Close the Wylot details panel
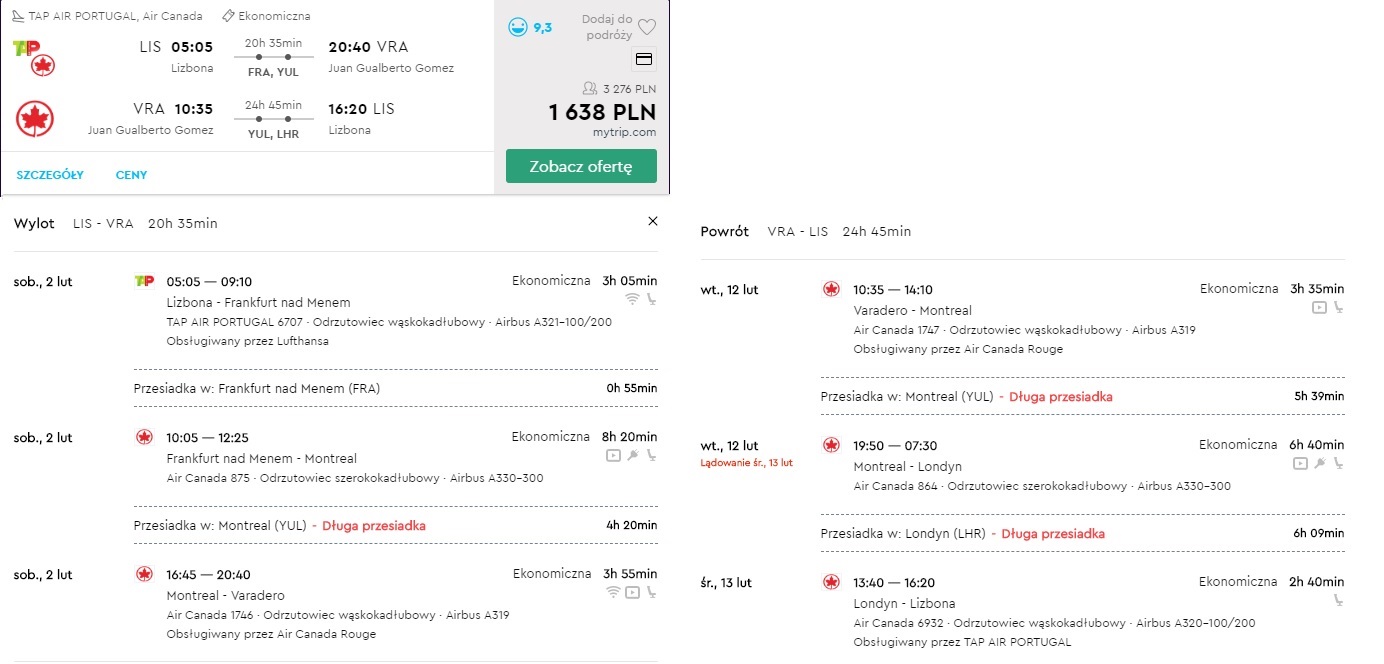This screenshot has height=664, width=1384. (653, 221)
